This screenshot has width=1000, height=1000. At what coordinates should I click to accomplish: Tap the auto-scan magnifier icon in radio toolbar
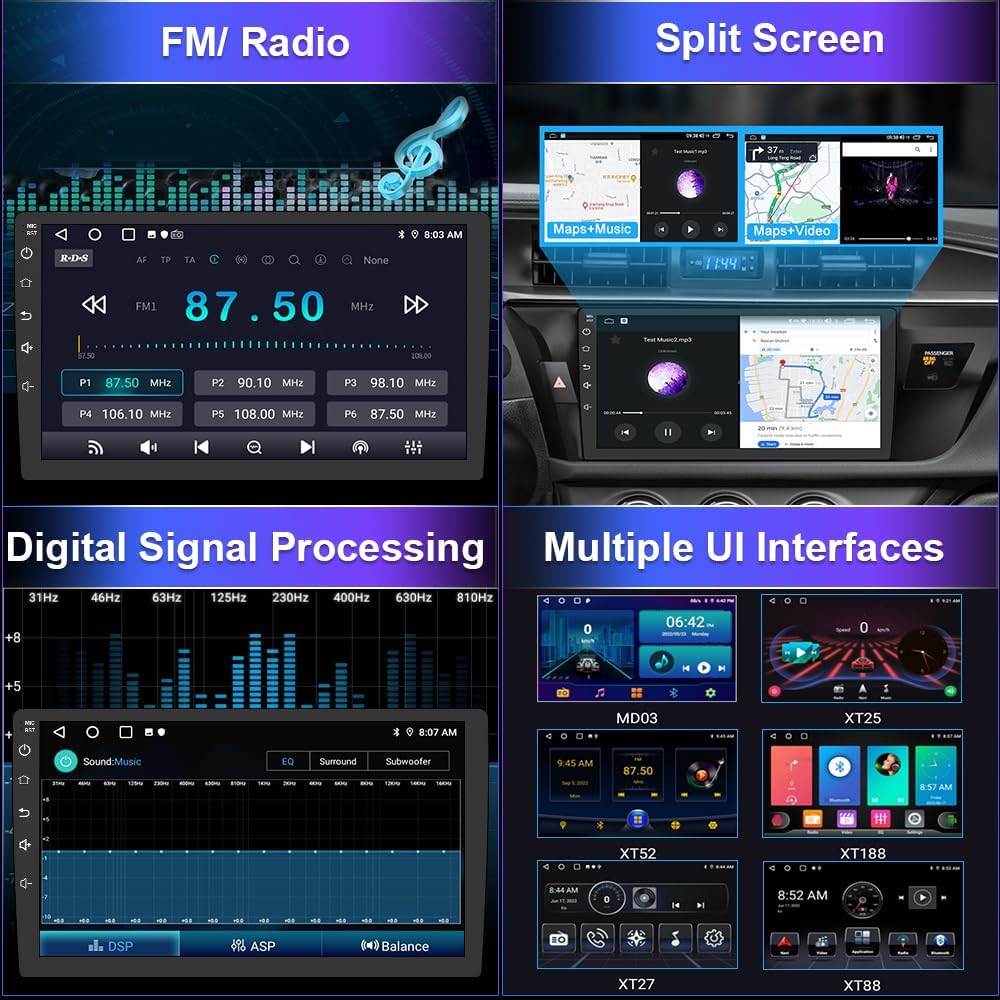[x=254, y=448]
